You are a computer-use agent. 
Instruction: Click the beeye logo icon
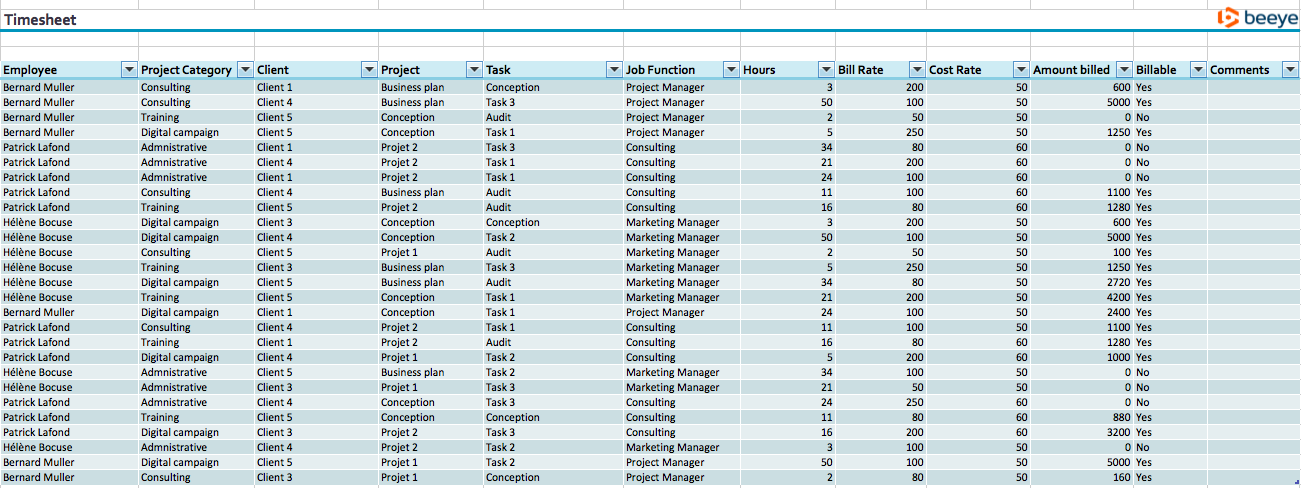tap(1227, 18)
